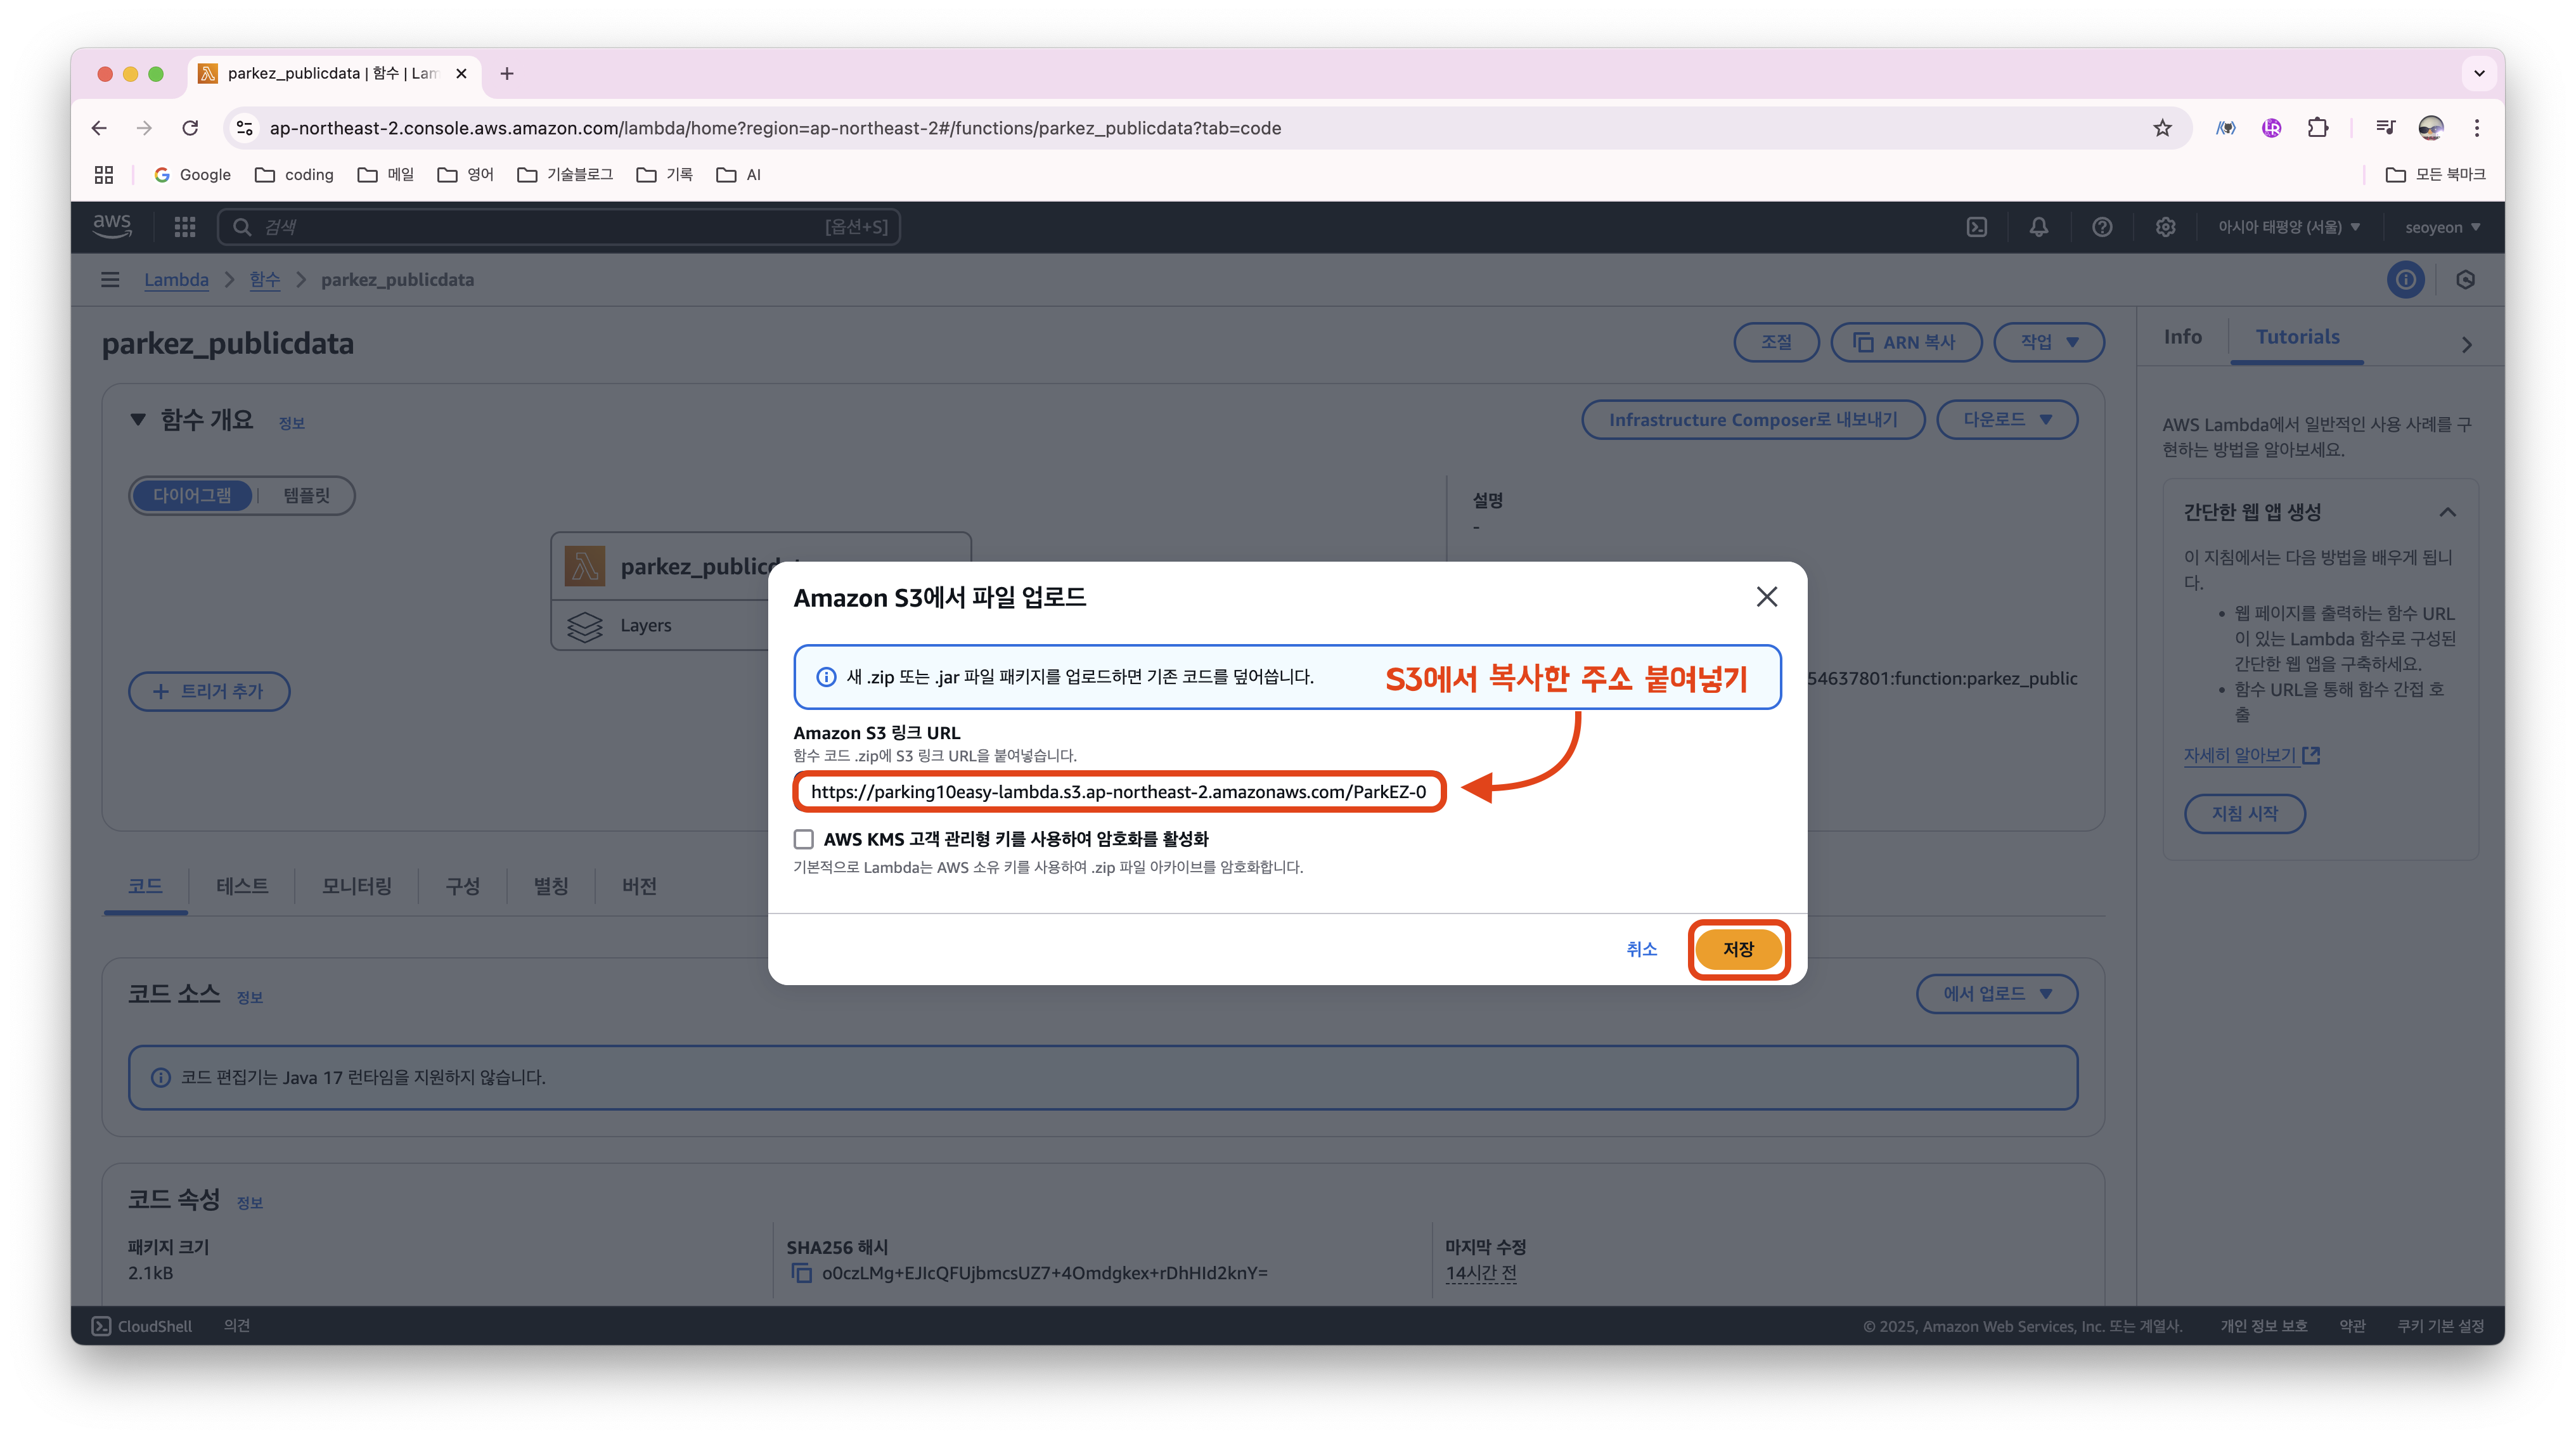Close the Amazon S3 upload dialog
The image size is (2576, 1439).
[x=1766, y=597]
